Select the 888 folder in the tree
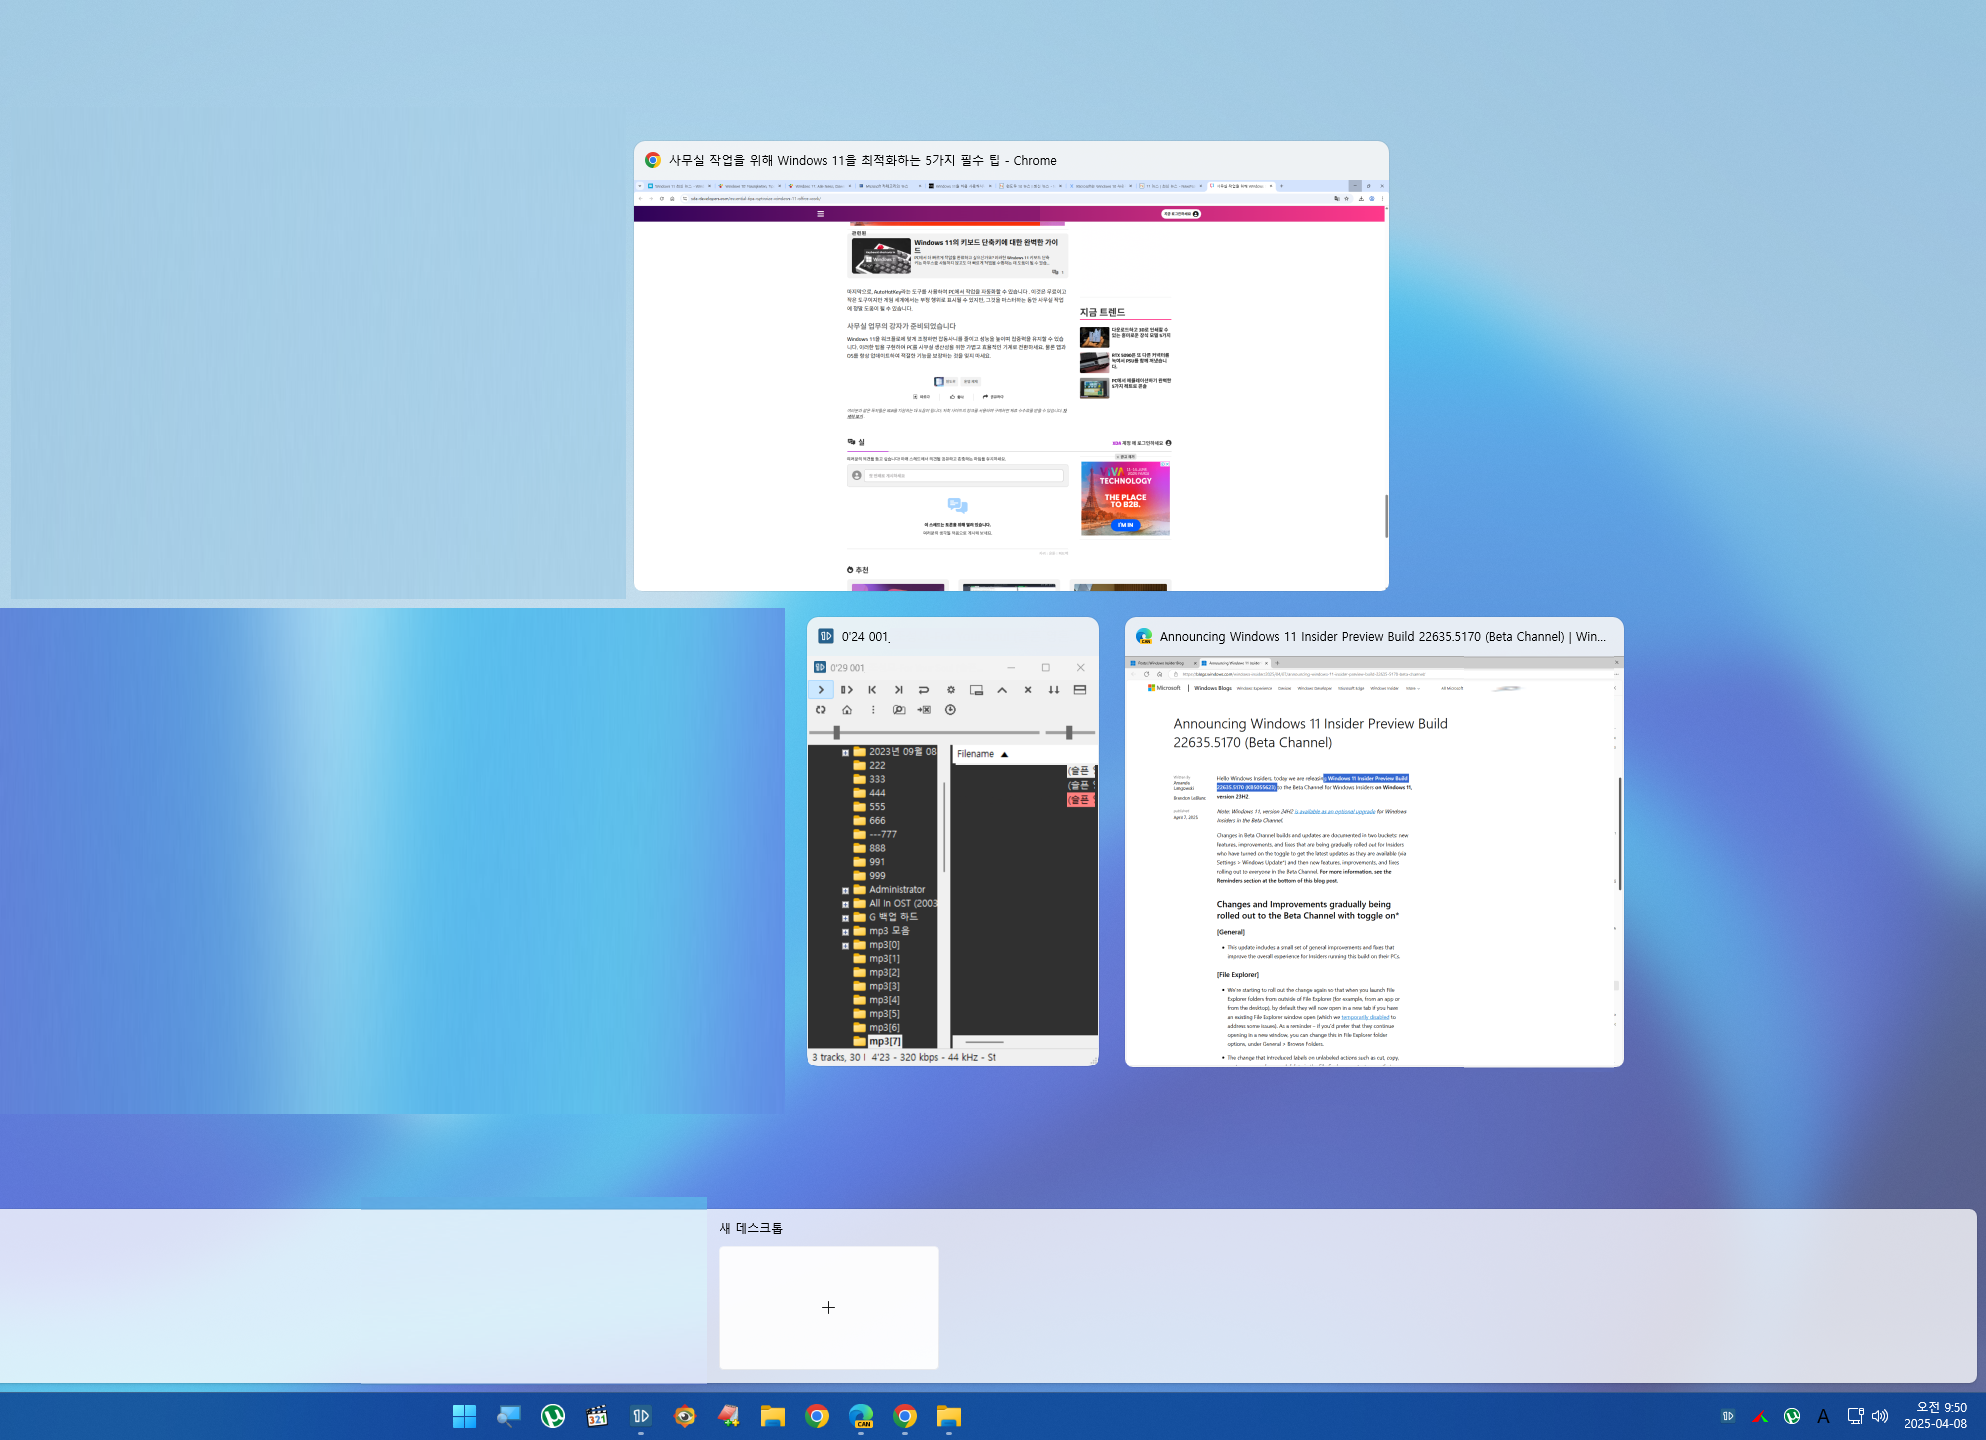This screenshot has height=1440, width=1986. (x=877, y=848)
